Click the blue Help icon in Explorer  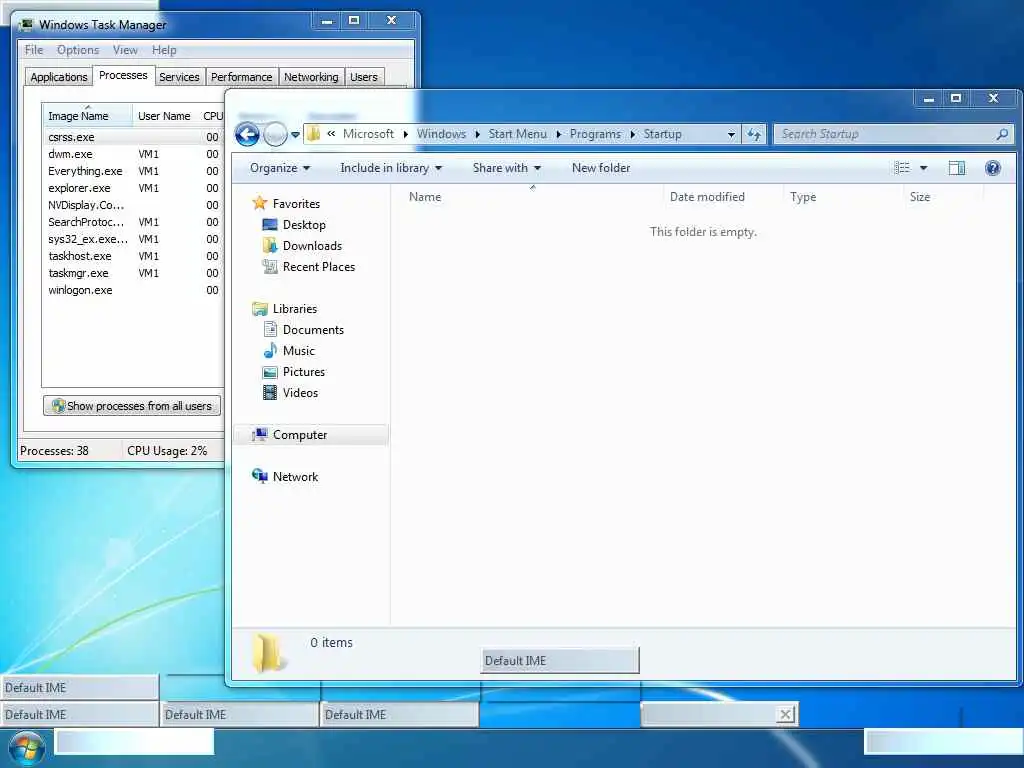993,168
